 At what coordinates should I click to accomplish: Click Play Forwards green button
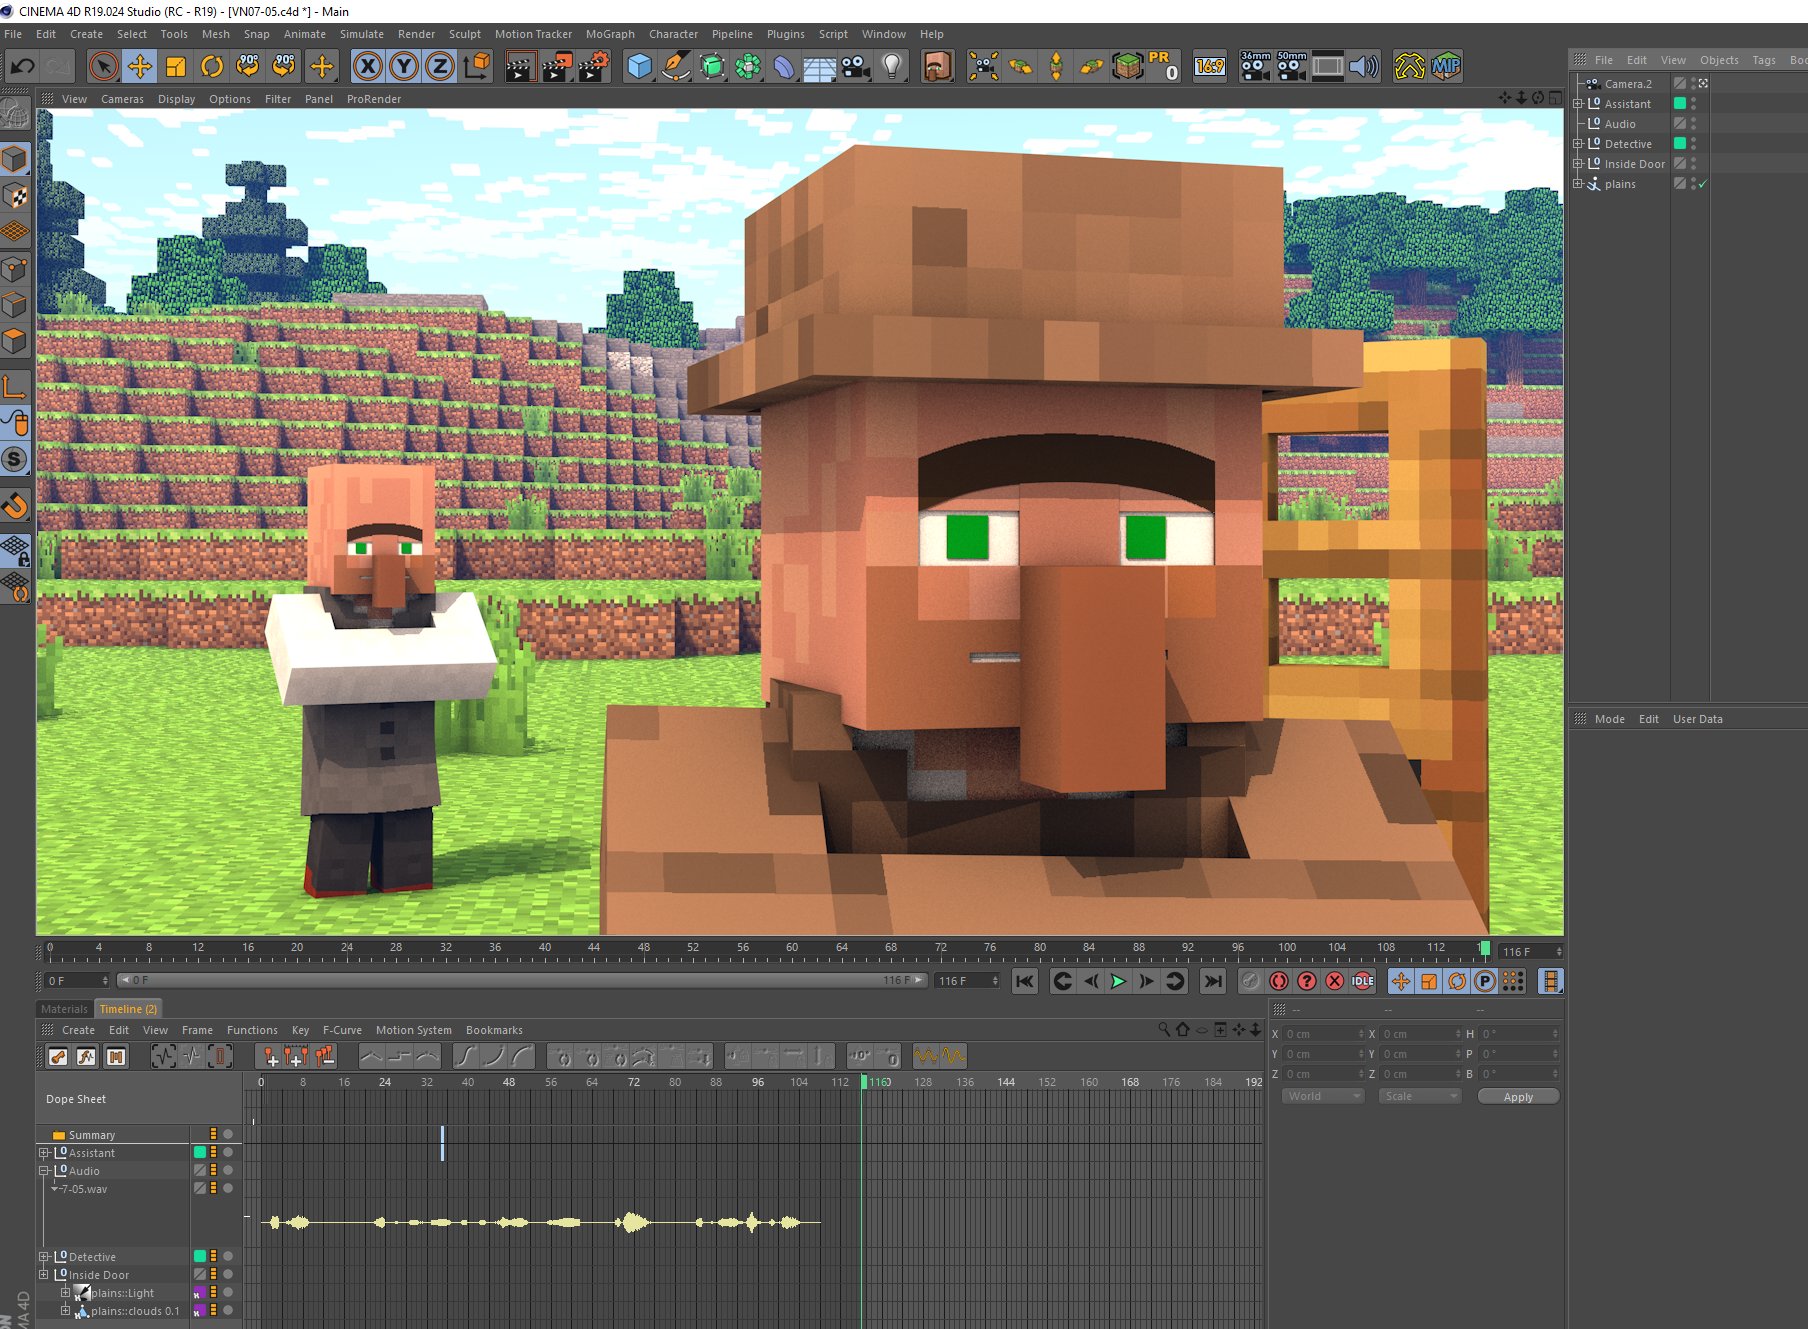tap(1118, 981)
